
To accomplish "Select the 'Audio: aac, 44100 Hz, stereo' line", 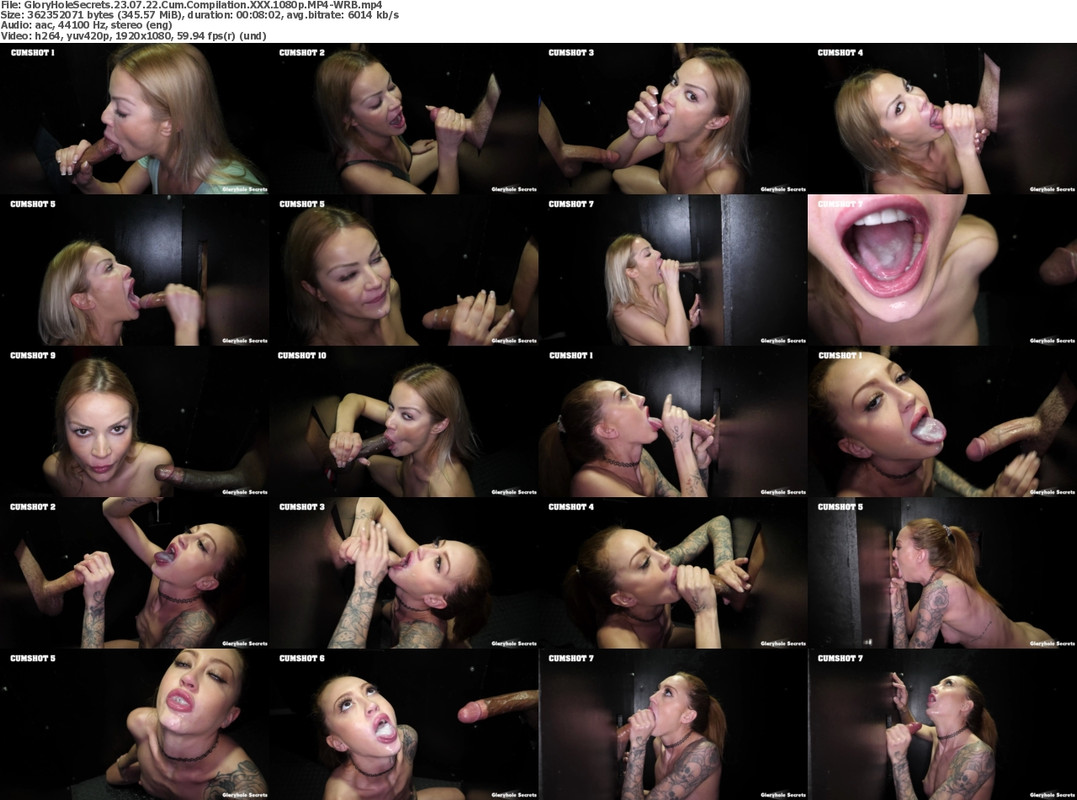I will 86,25.
